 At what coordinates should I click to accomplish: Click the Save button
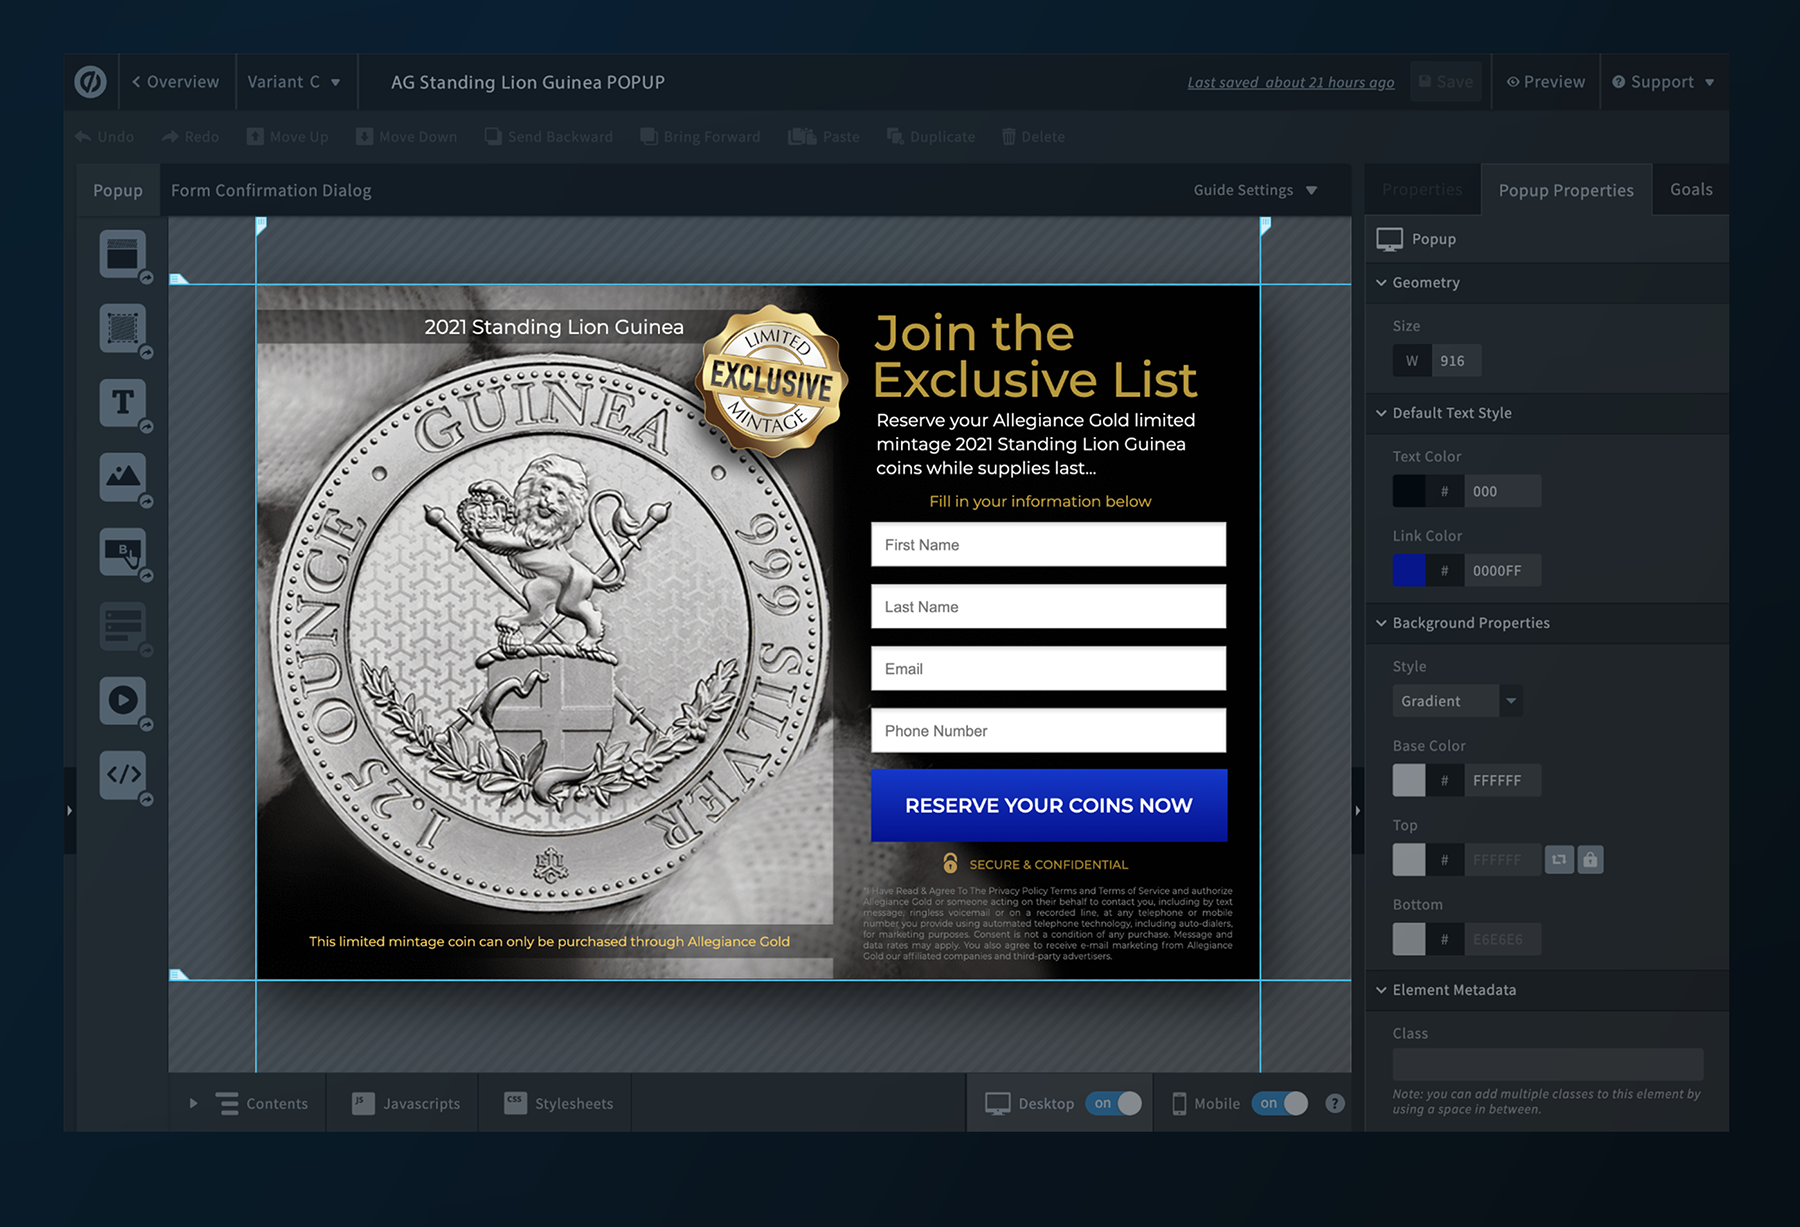coord(1446,82)
